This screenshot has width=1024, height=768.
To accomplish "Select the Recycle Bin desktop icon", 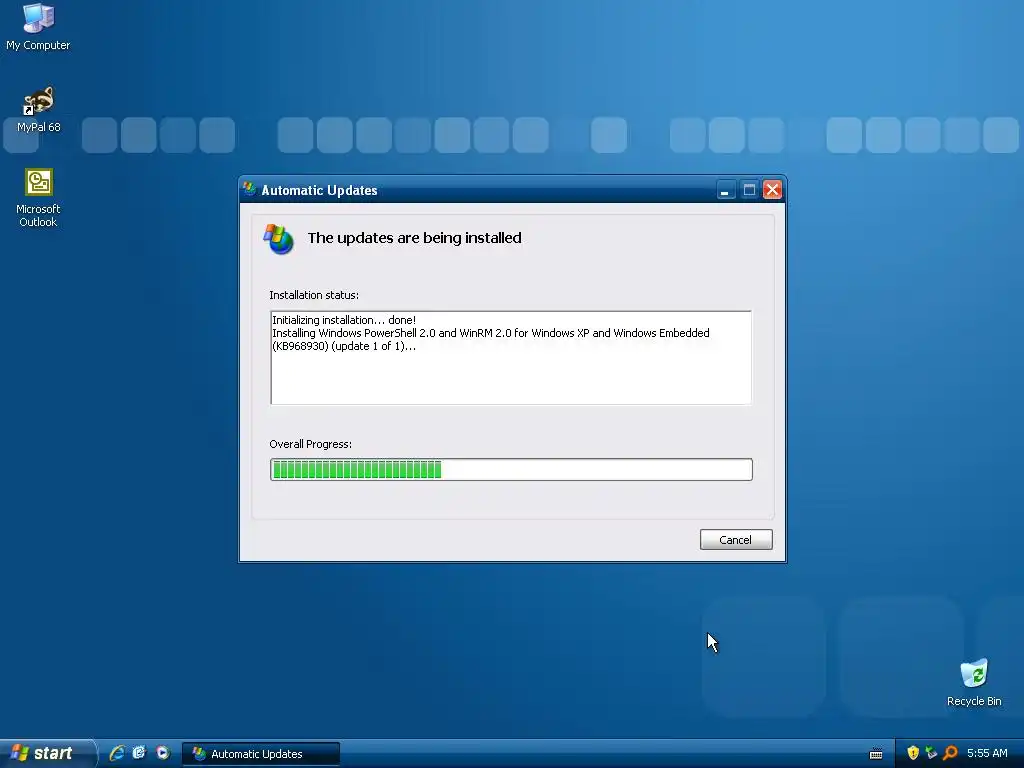I will tap(974, 682).
